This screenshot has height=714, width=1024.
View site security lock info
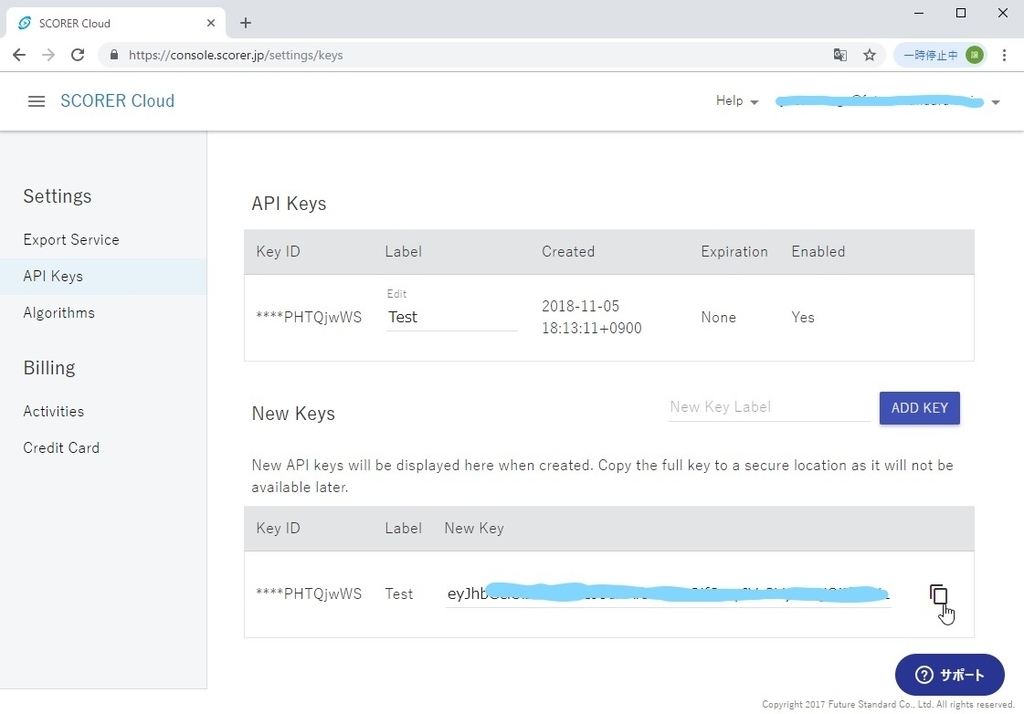(x=114, y=55)
